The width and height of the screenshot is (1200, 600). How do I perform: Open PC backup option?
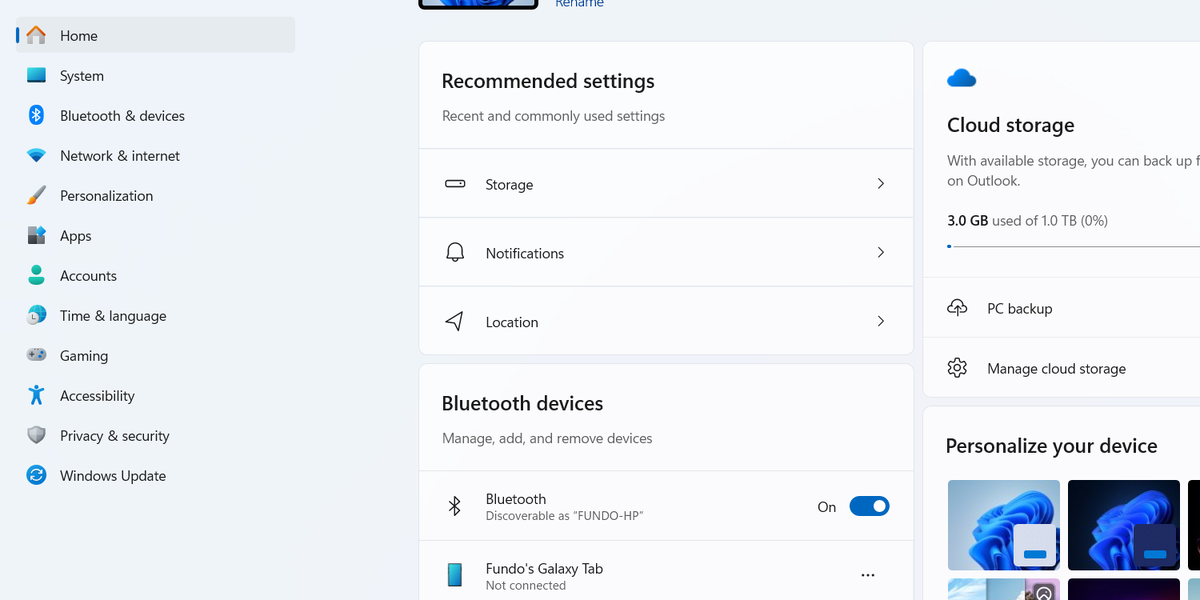coord(1019,309)
